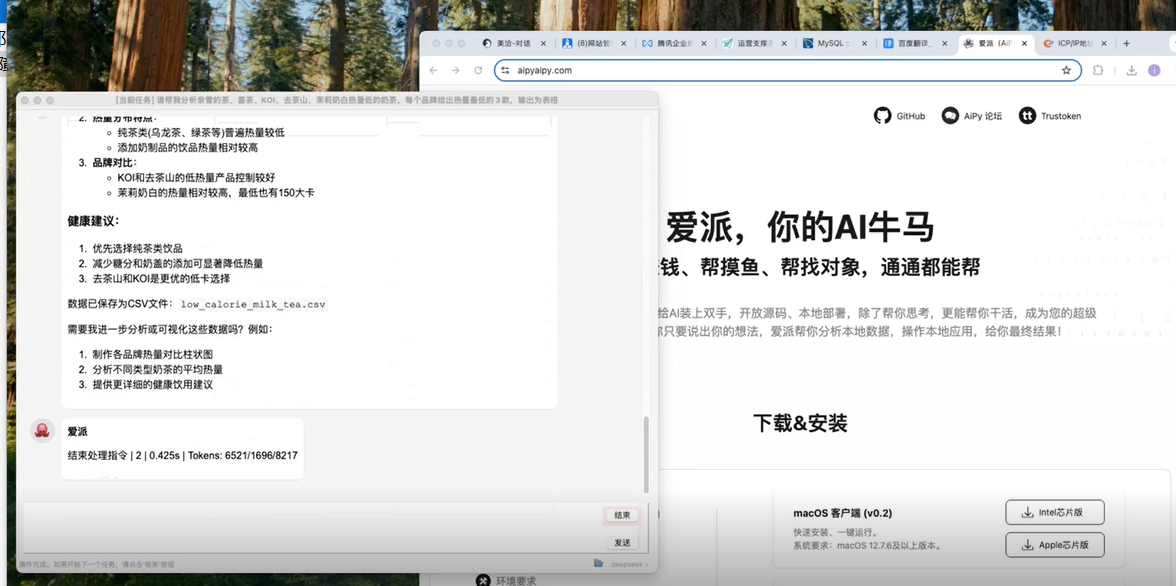The height and width of the screenshot is (586, 1176).
Task: Open the Trustoken link
Action: [x=1050, y=116]
